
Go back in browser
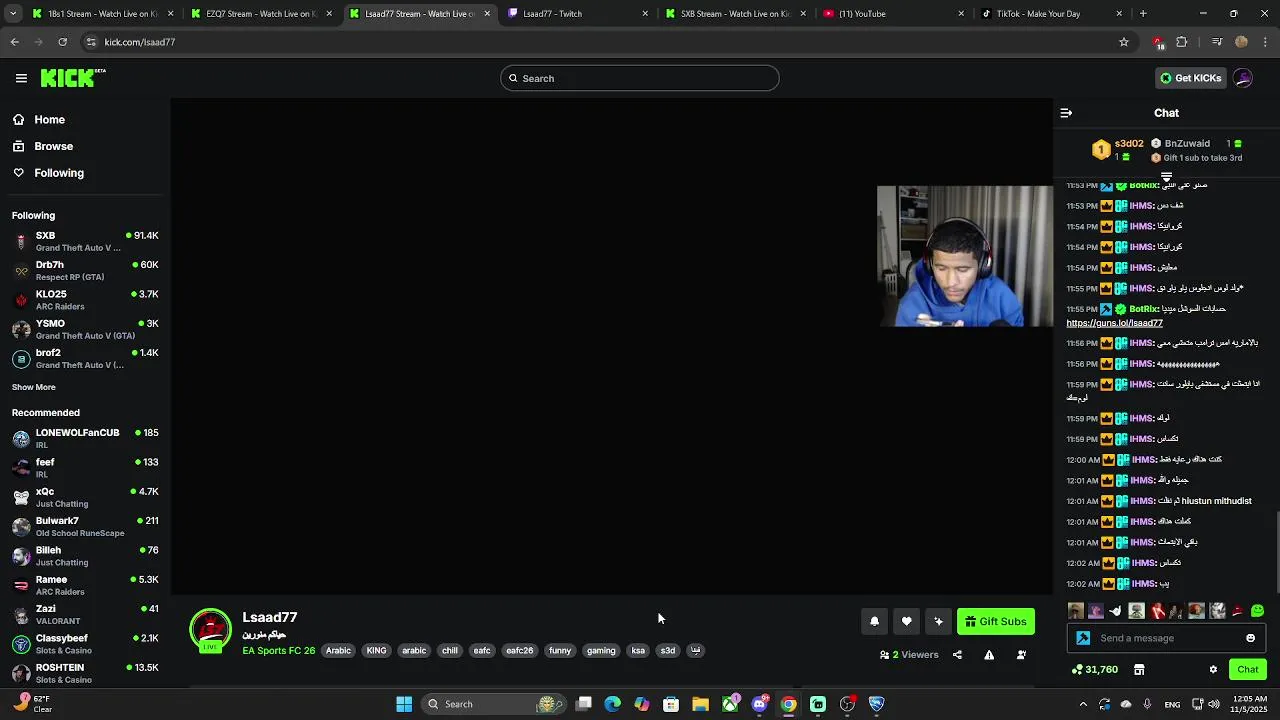[x=14, y=42]
